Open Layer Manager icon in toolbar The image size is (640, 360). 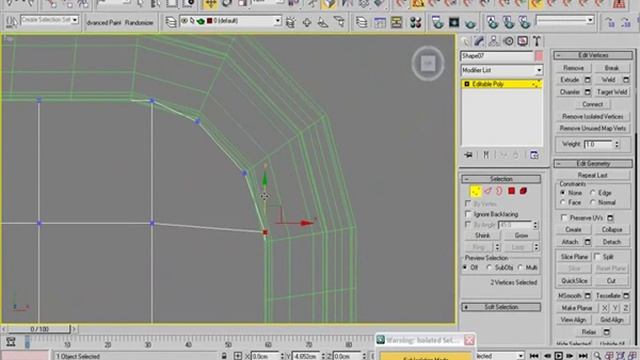pyautogui.click(x=171, y=22)
